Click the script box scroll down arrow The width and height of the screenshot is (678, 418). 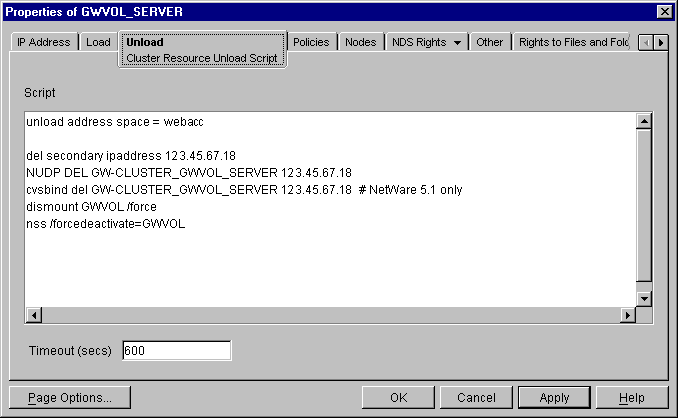[644, 299]
